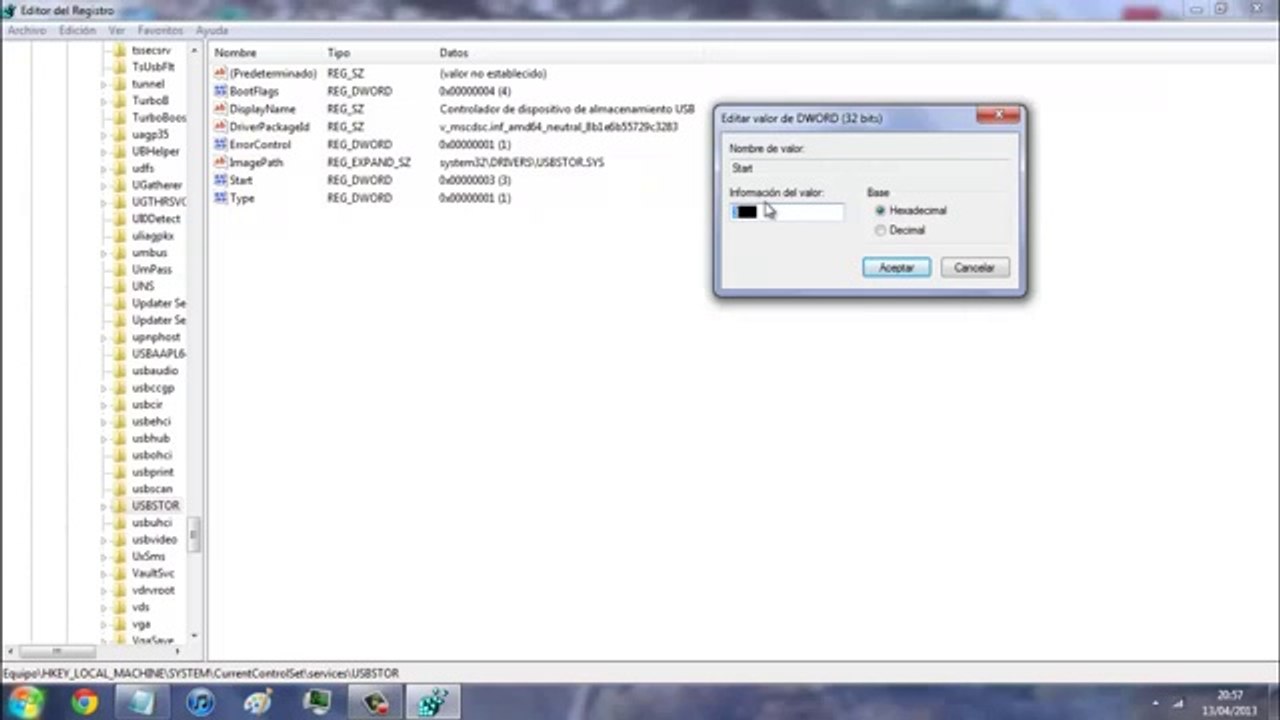Image resolution: width=1280 pixels, height=720 pixels.
Task: Click the usbprint folder icon
Action: pyautogui.click(x=120, y=472)
